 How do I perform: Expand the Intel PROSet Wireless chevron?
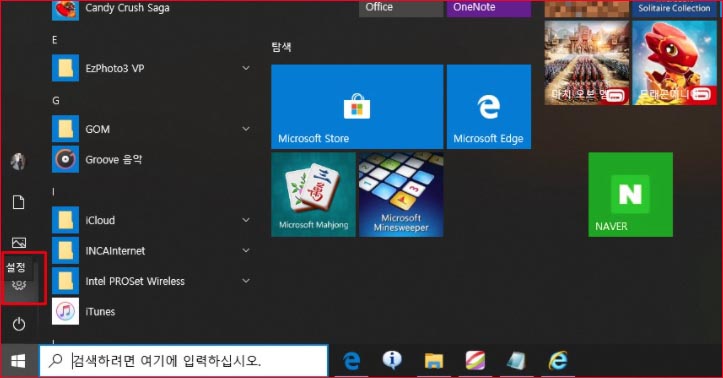[x=246, y=281]
